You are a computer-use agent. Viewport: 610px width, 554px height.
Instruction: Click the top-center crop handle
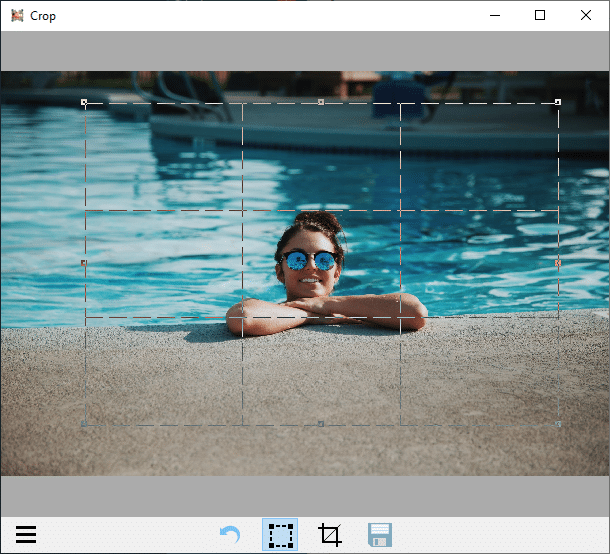click(x=320, y=102)
